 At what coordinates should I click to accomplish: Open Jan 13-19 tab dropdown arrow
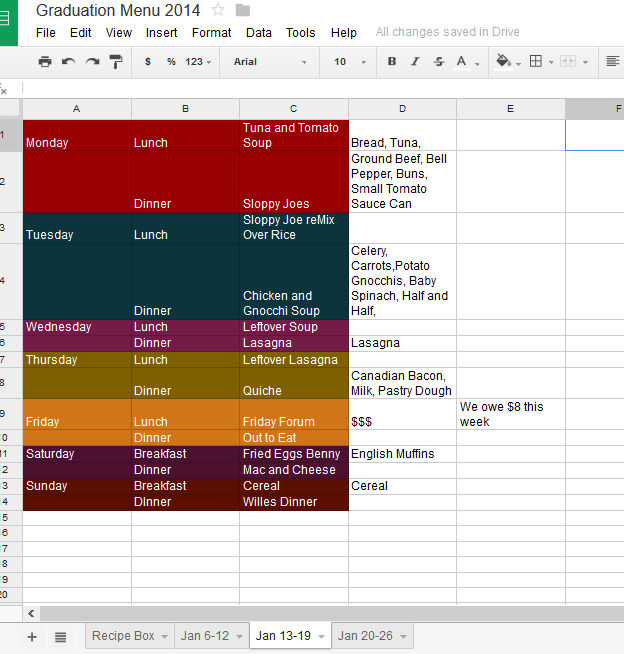[x=321, y=636]
